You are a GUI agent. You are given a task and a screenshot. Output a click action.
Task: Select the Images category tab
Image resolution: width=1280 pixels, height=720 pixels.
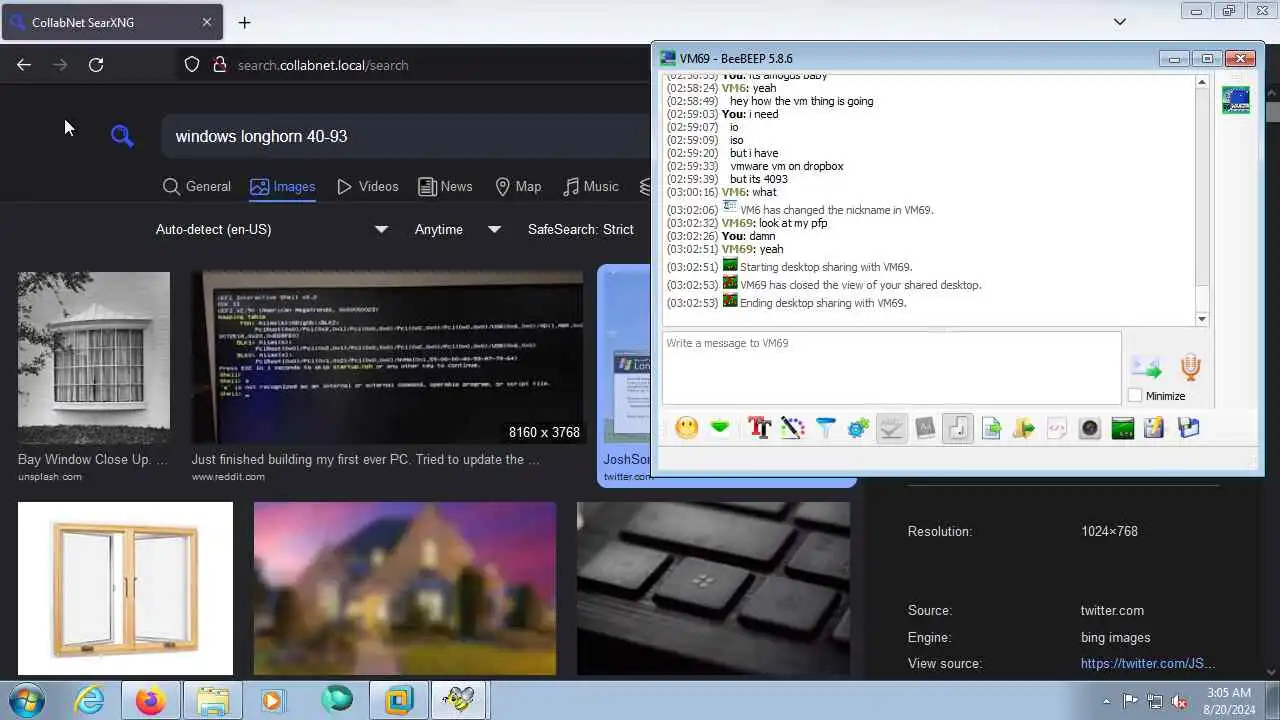tap(283, 186)
